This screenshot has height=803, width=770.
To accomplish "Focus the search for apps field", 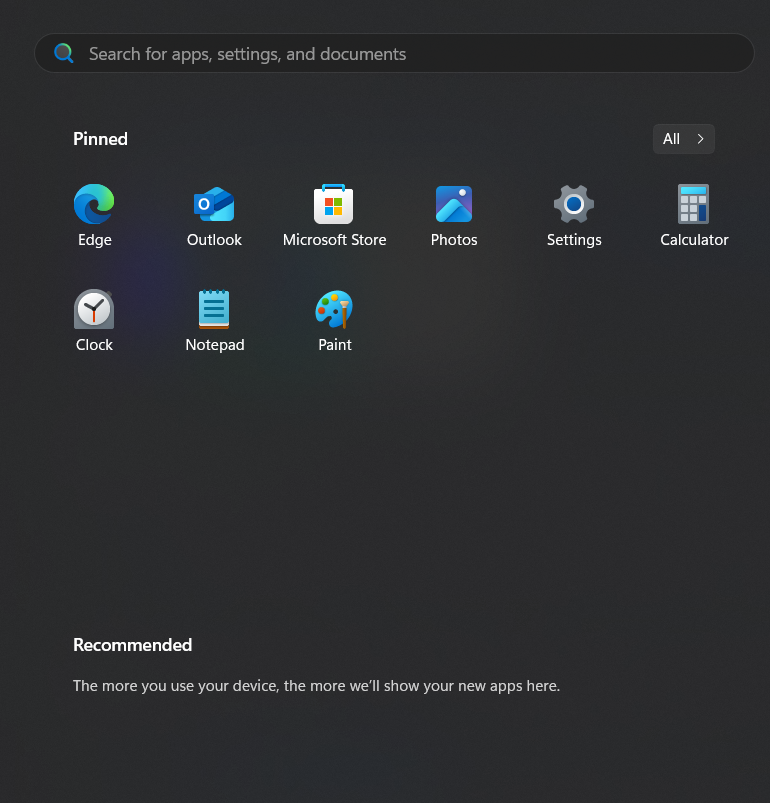I will 394,53.
